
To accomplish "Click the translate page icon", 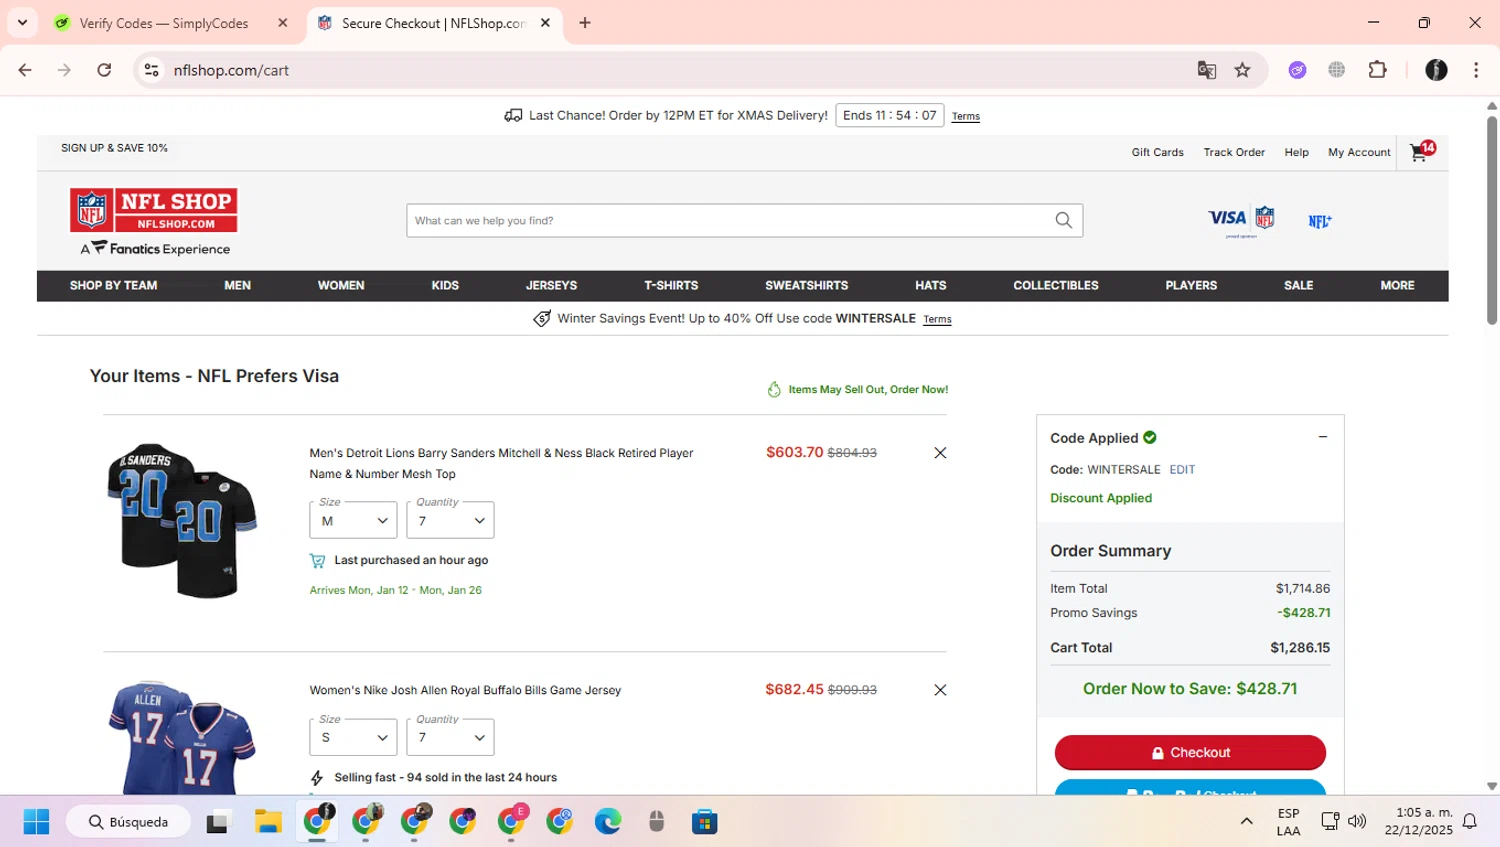I will coord(1207,70).
